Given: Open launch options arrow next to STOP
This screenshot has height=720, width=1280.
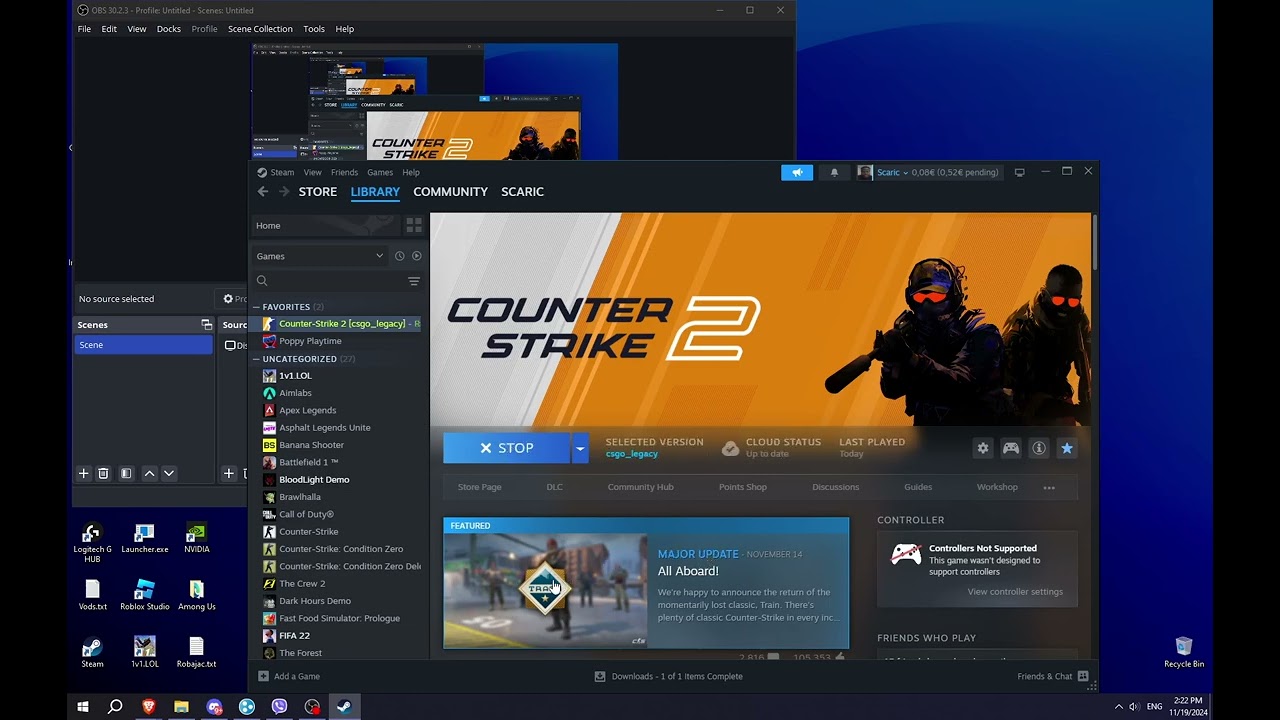Looking at the screenshot, I should [x=579, y=448].
